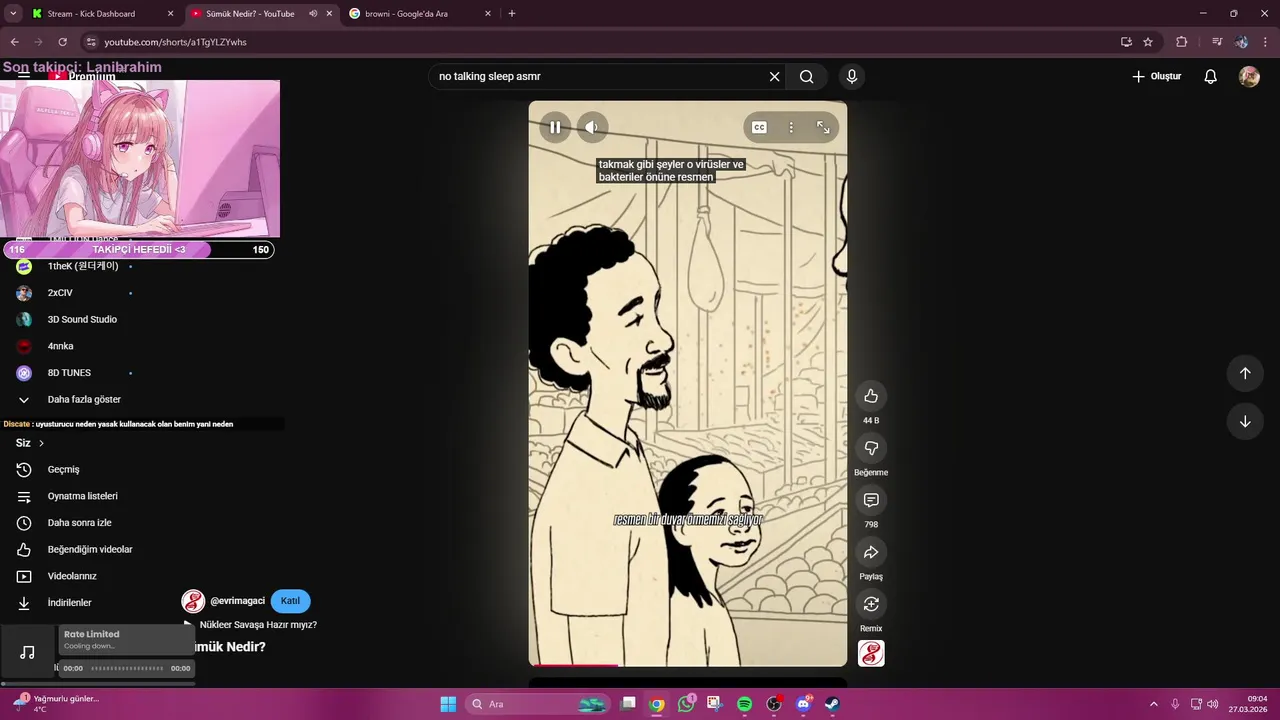
Task: Click into the YouTube search field
Action: point(600,76)
